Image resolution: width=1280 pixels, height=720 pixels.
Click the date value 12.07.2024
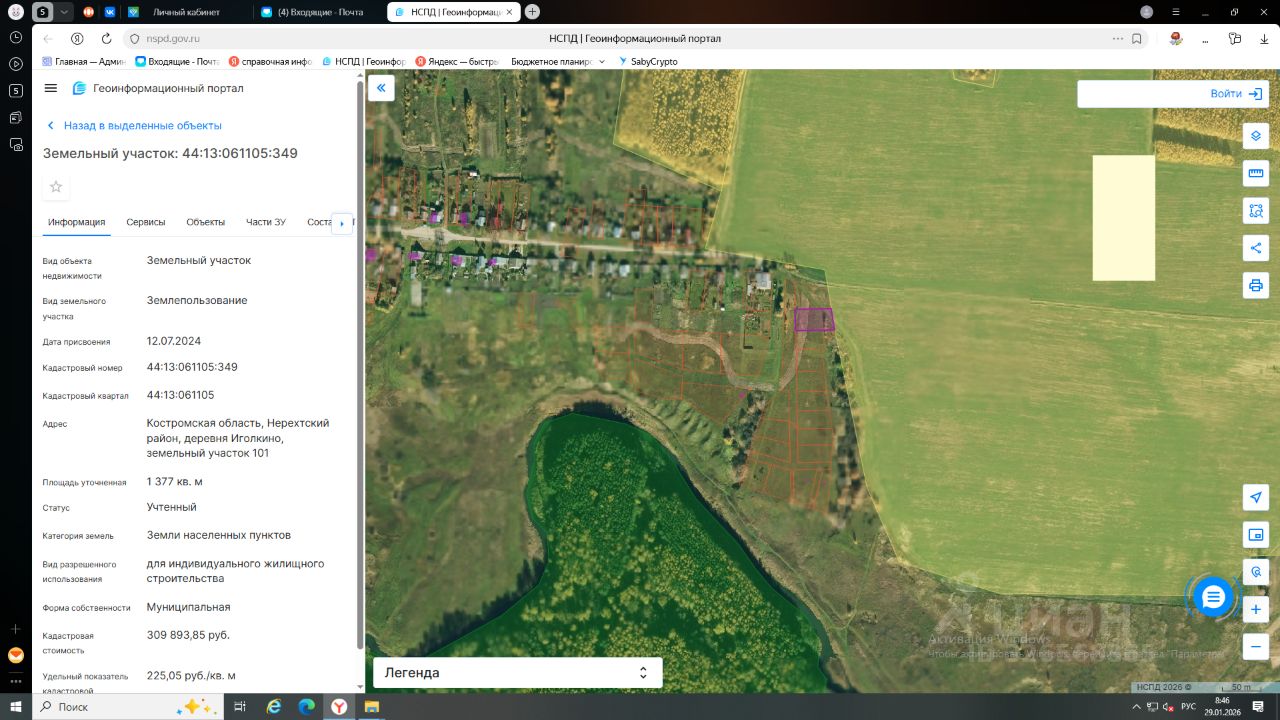[174, 341]
